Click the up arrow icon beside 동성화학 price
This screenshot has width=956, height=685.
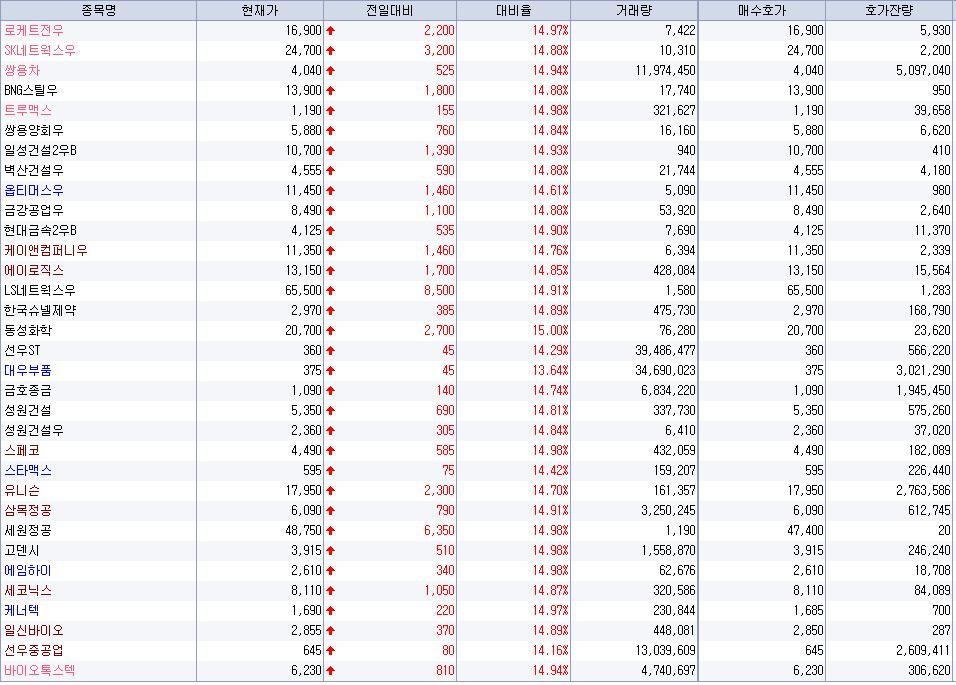(330, 331)
